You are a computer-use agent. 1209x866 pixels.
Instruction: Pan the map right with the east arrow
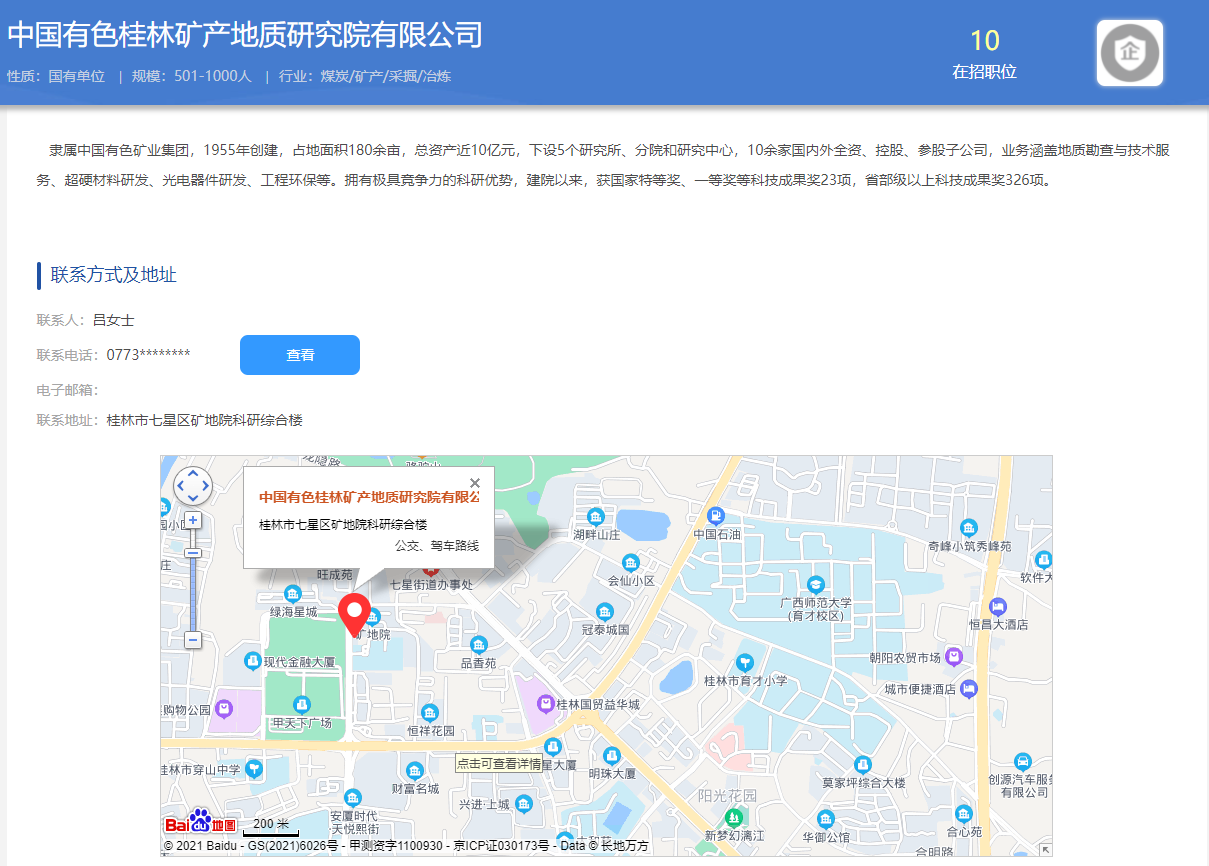point(205,486)
